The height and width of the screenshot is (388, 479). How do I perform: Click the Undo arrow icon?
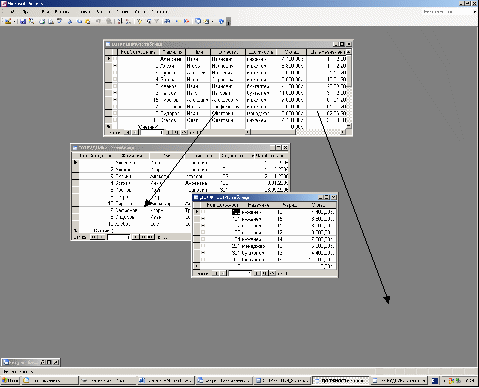[x=98, y=21]
